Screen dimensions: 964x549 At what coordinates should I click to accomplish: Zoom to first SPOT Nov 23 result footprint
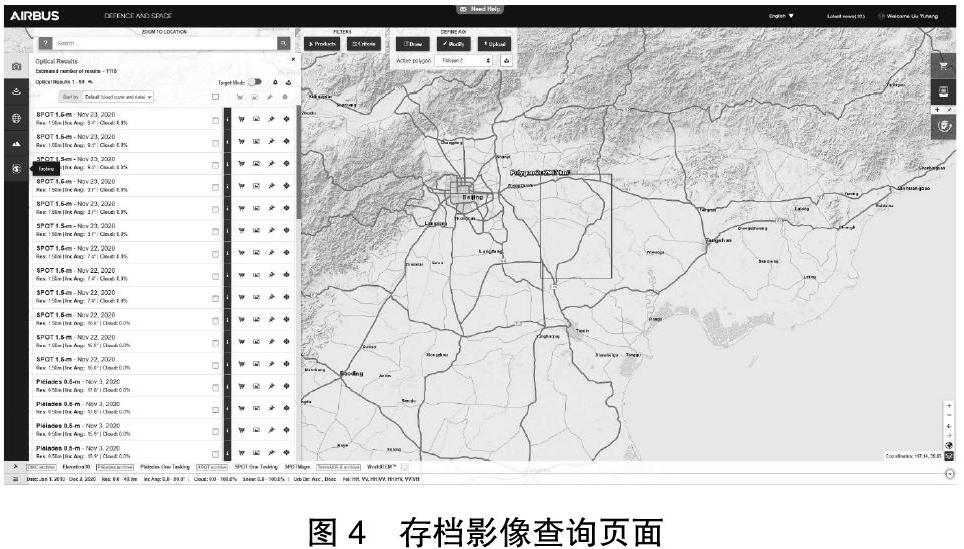point(286,119)
